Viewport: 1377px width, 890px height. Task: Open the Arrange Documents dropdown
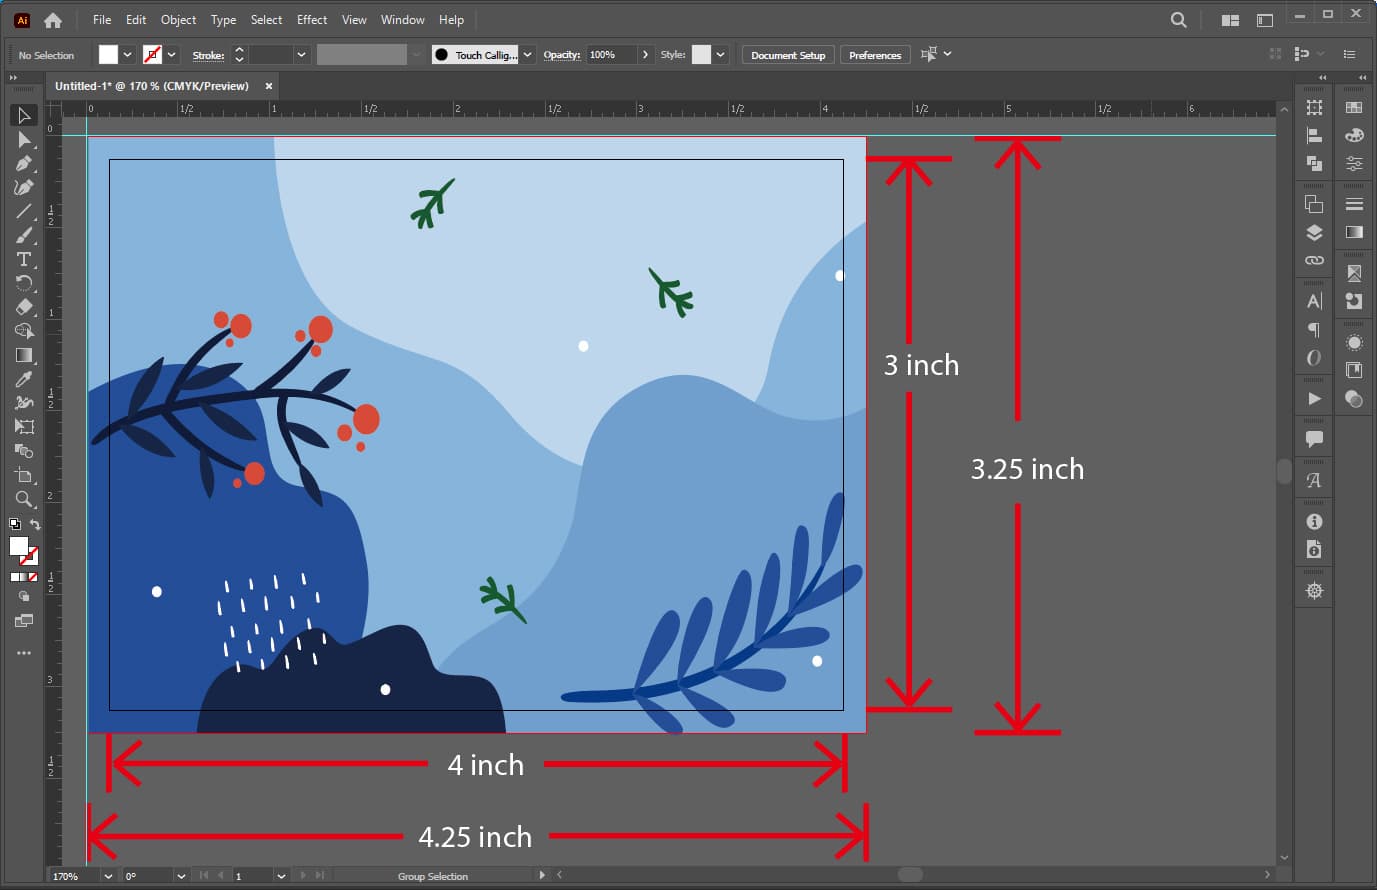tap(1231, 20)
